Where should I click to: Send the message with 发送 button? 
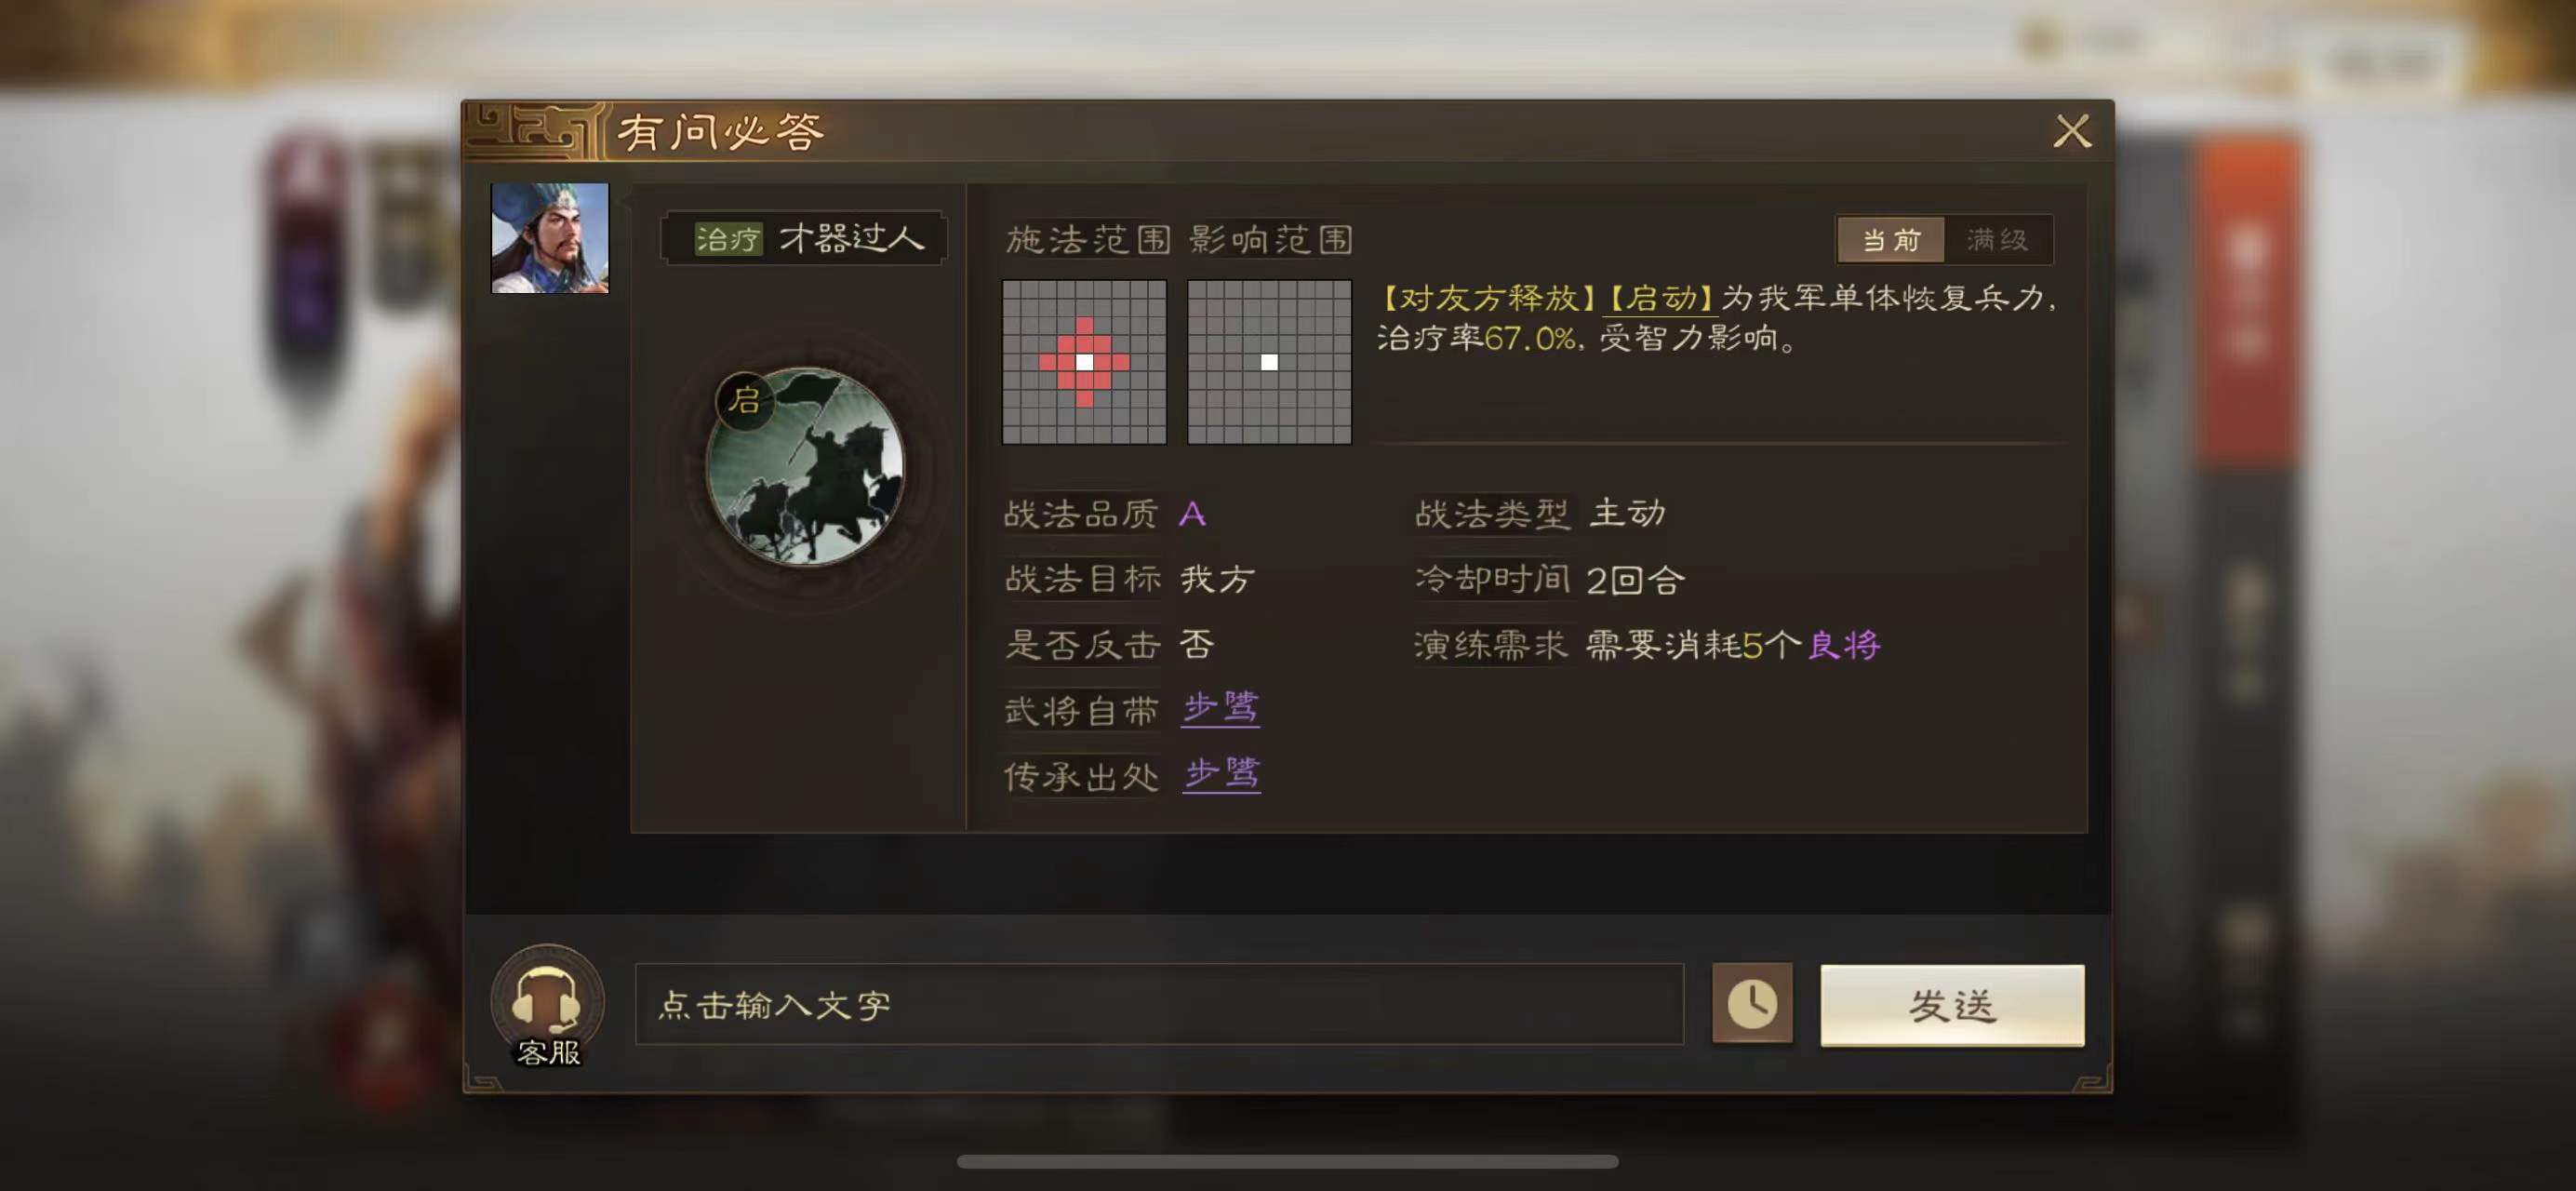(1952, 1005)
